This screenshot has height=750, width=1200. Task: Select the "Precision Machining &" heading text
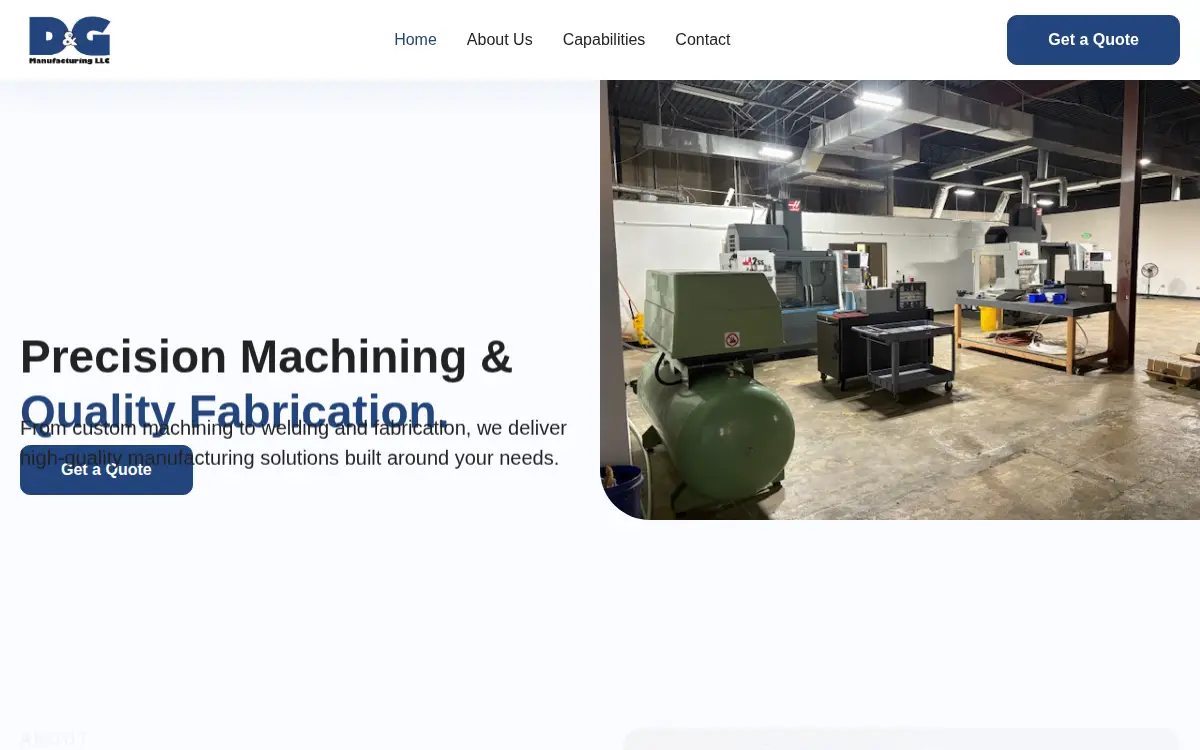point(266,357)
